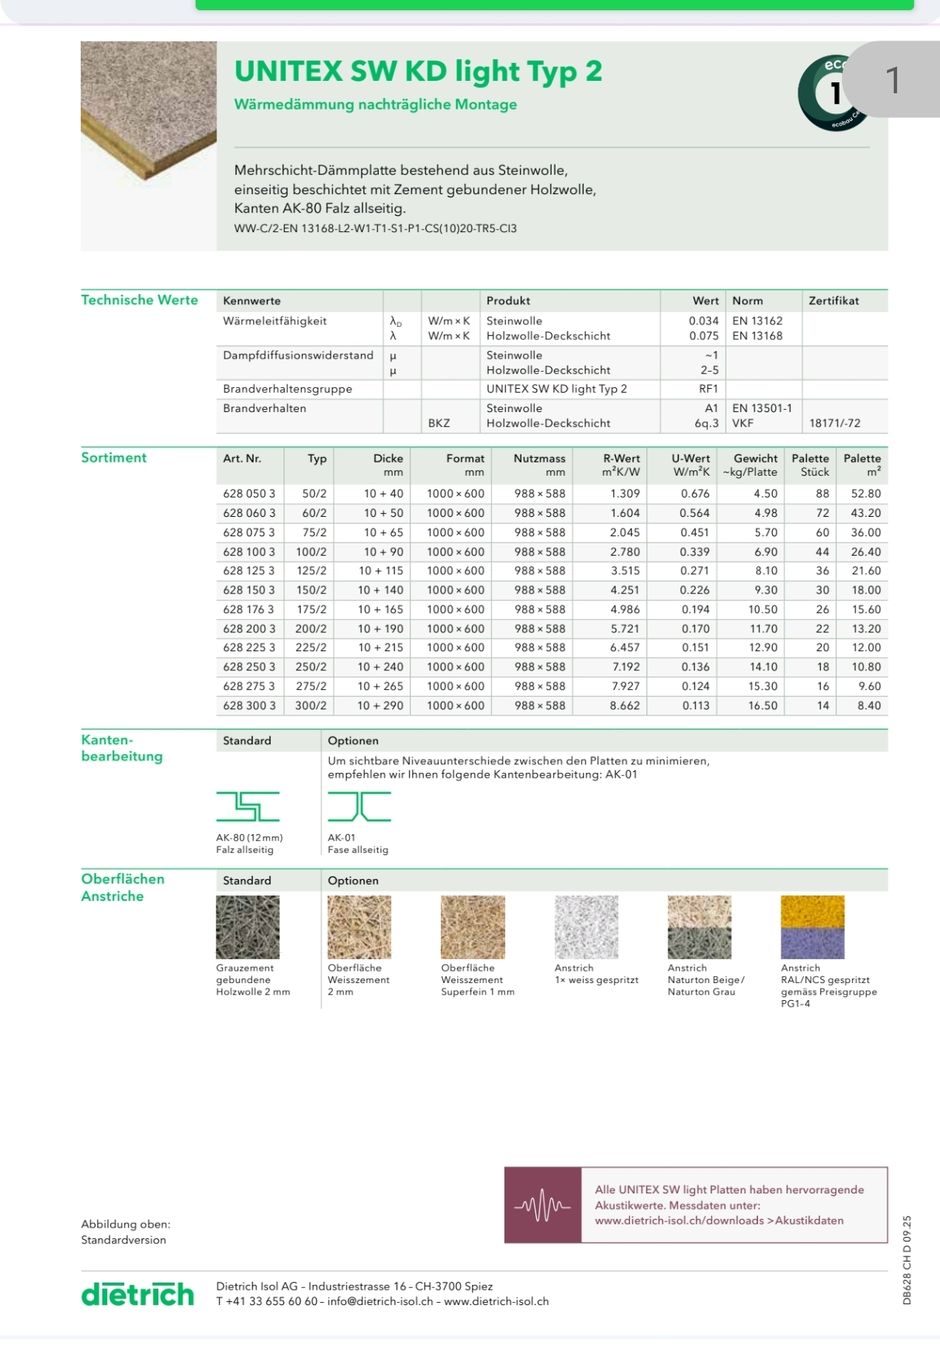Viewport: 940px width, 1350px height.
Task: Click the dietrich company logo
Action: (x=138, y=1294)
